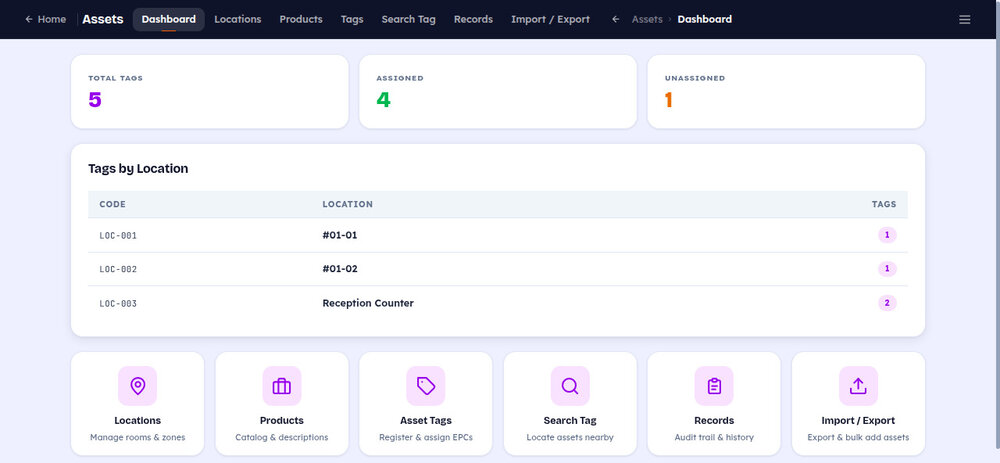1000x463 pixels.
Task: Click the Tags by Location heading
Action: coord(138,169)
